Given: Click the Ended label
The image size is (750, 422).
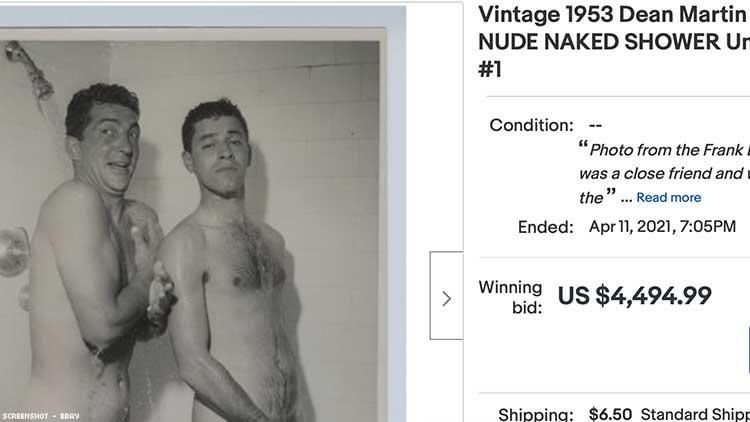Looking at the screenshot, I should click(x=545, y=227).
